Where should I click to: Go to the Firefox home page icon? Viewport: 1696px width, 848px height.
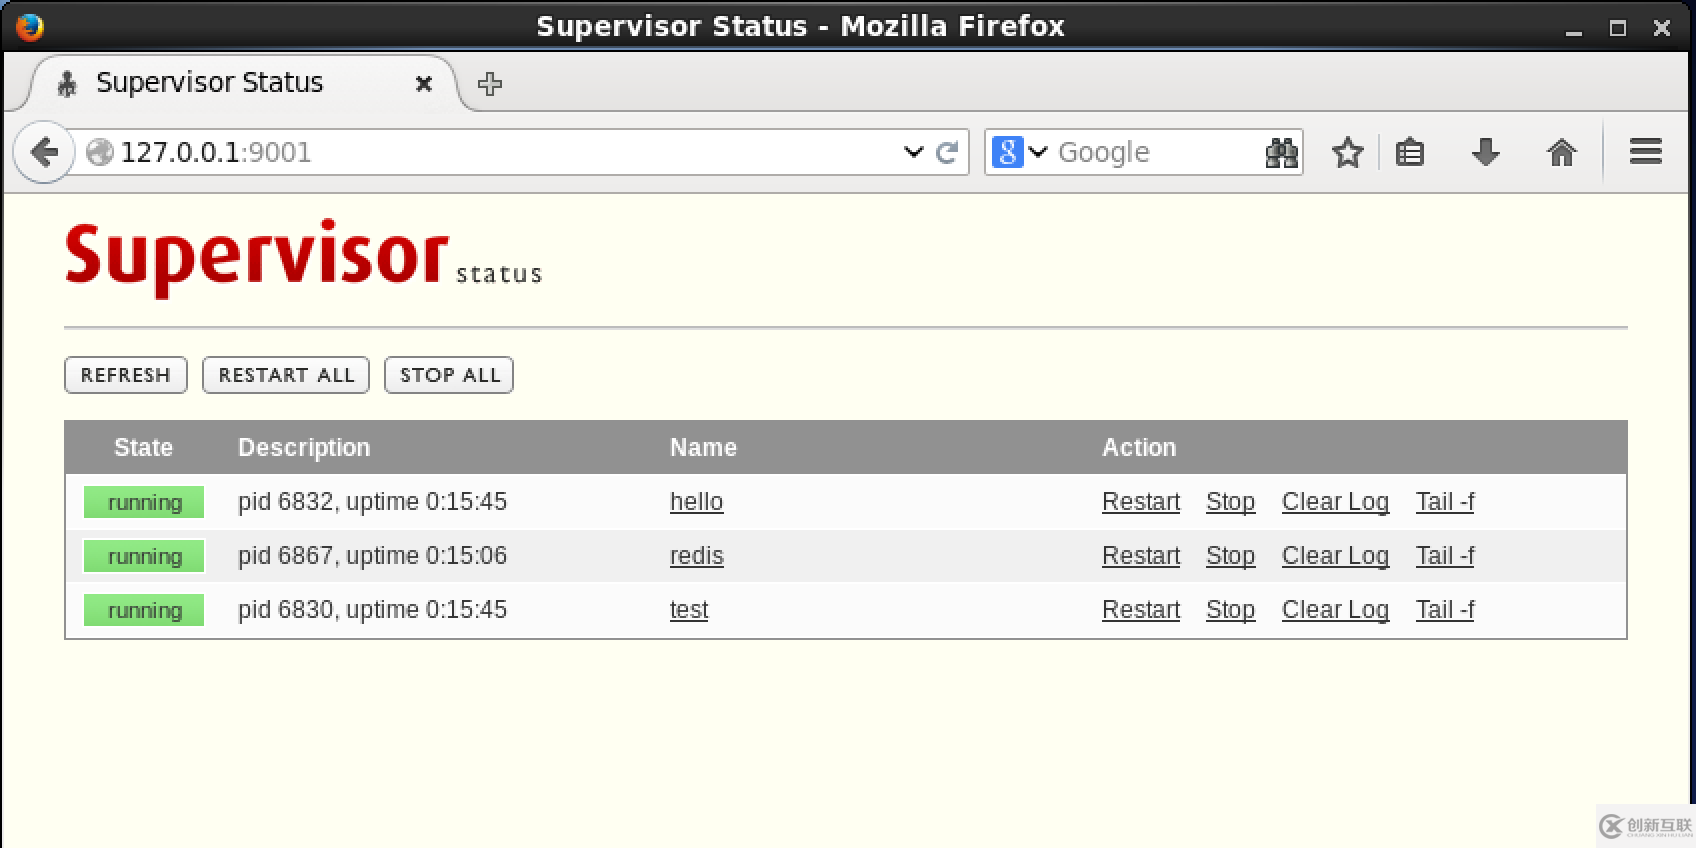[x=1561, y=152]
